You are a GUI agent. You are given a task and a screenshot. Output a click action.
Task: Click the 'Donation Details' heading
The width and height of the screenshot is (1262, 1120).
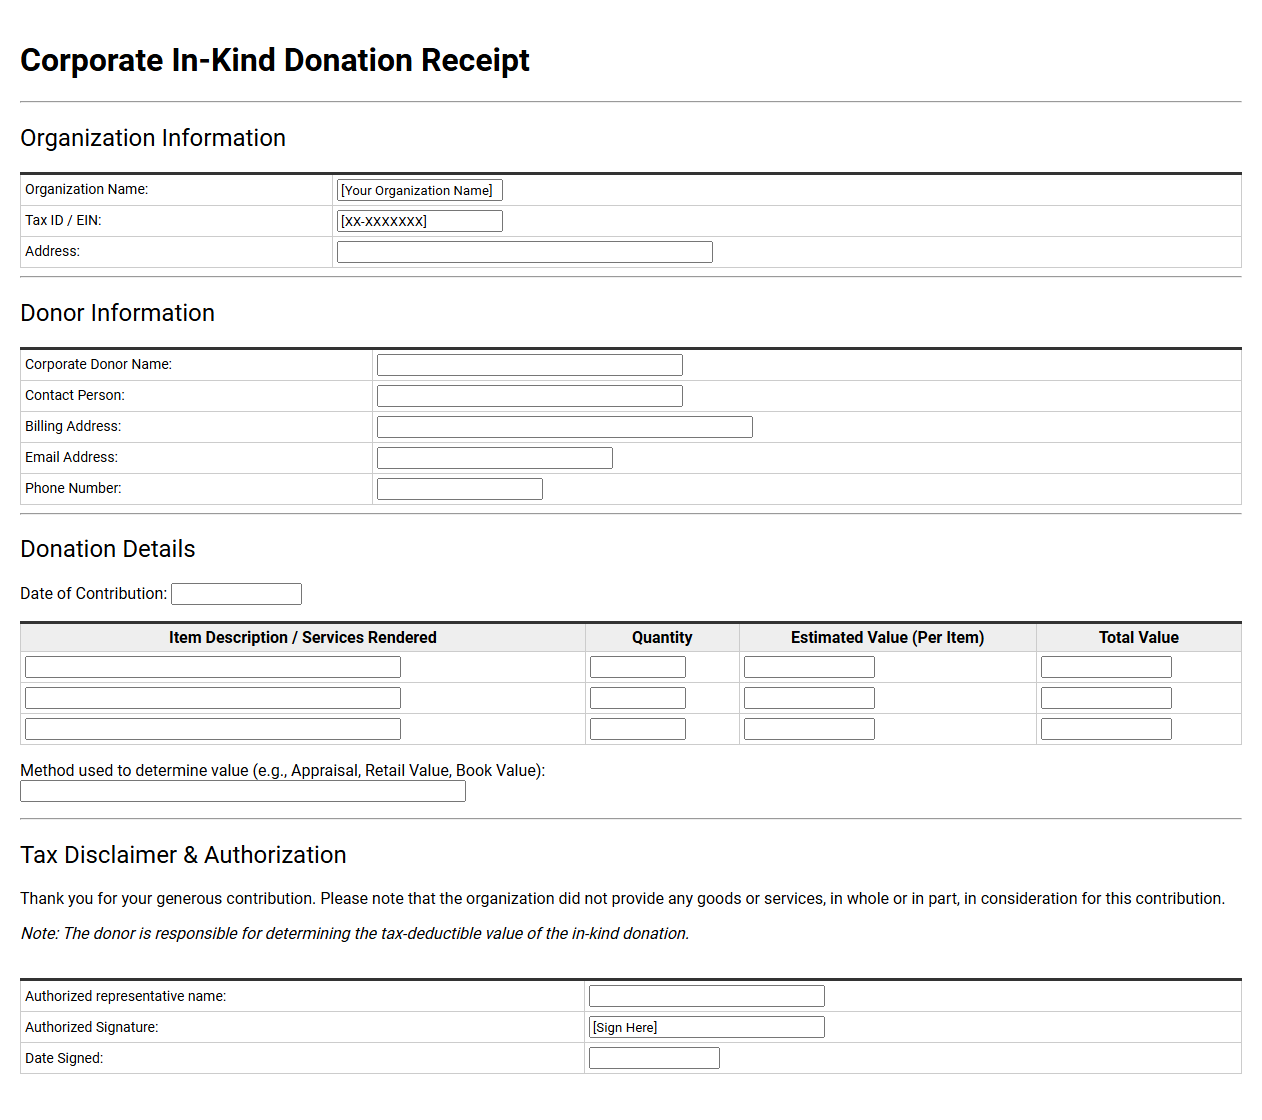click(x=108, y=549)
